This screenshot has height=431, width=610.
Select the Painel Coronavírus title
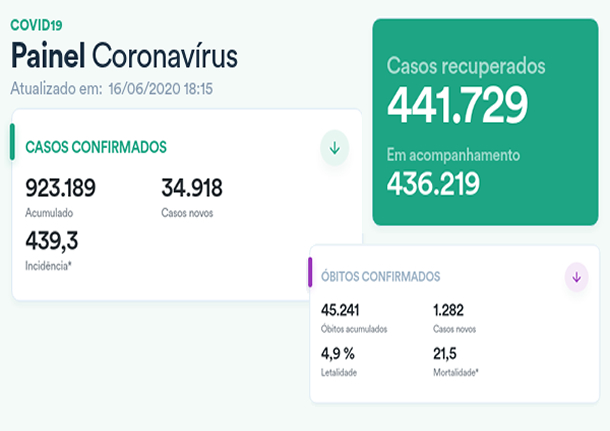pyautogui.click(x=124, y=55)
